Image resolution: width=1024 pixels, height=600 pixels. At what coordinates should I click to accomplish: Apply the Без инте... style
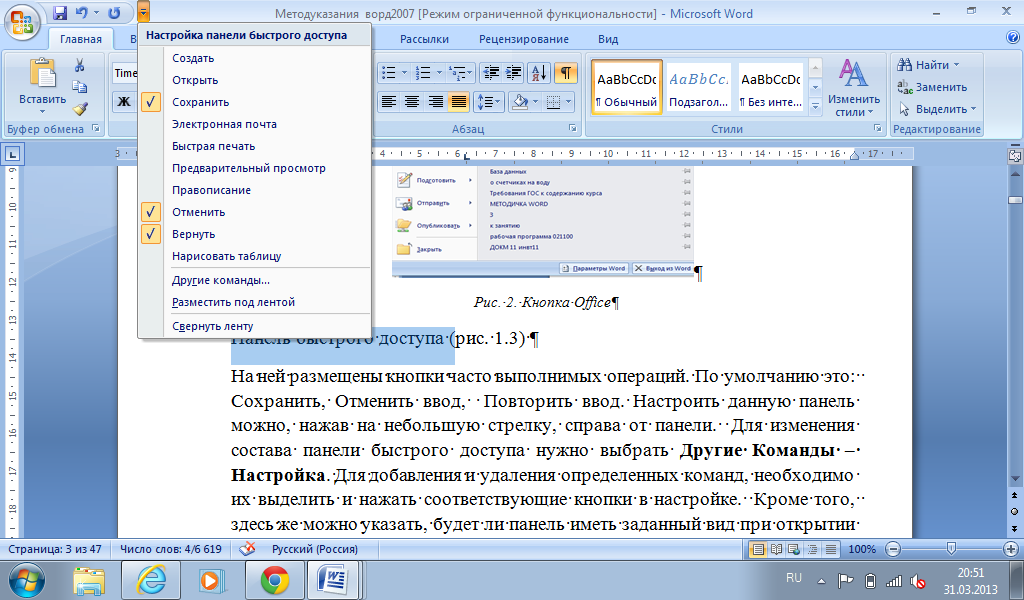[x=771, y=87]
